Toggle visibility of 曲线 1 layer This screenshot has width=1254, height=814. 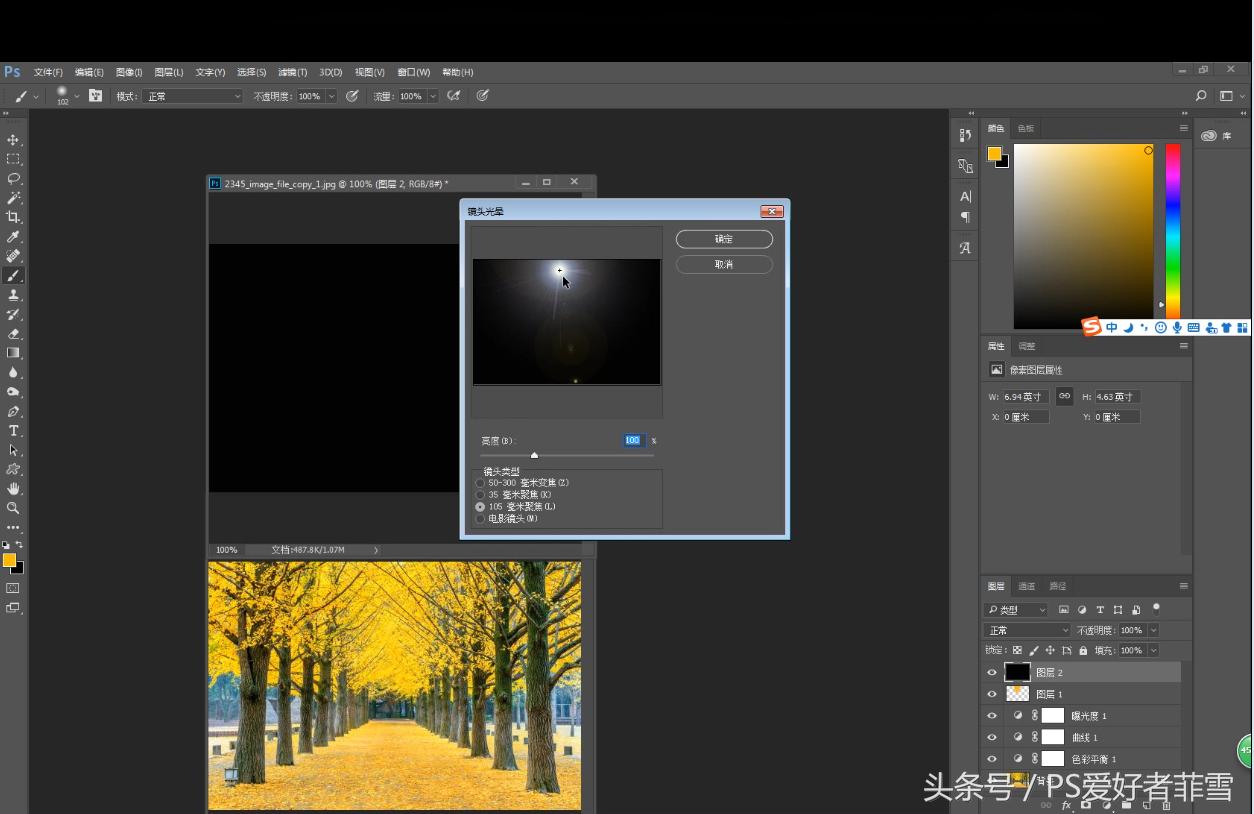tap(992, 738)
